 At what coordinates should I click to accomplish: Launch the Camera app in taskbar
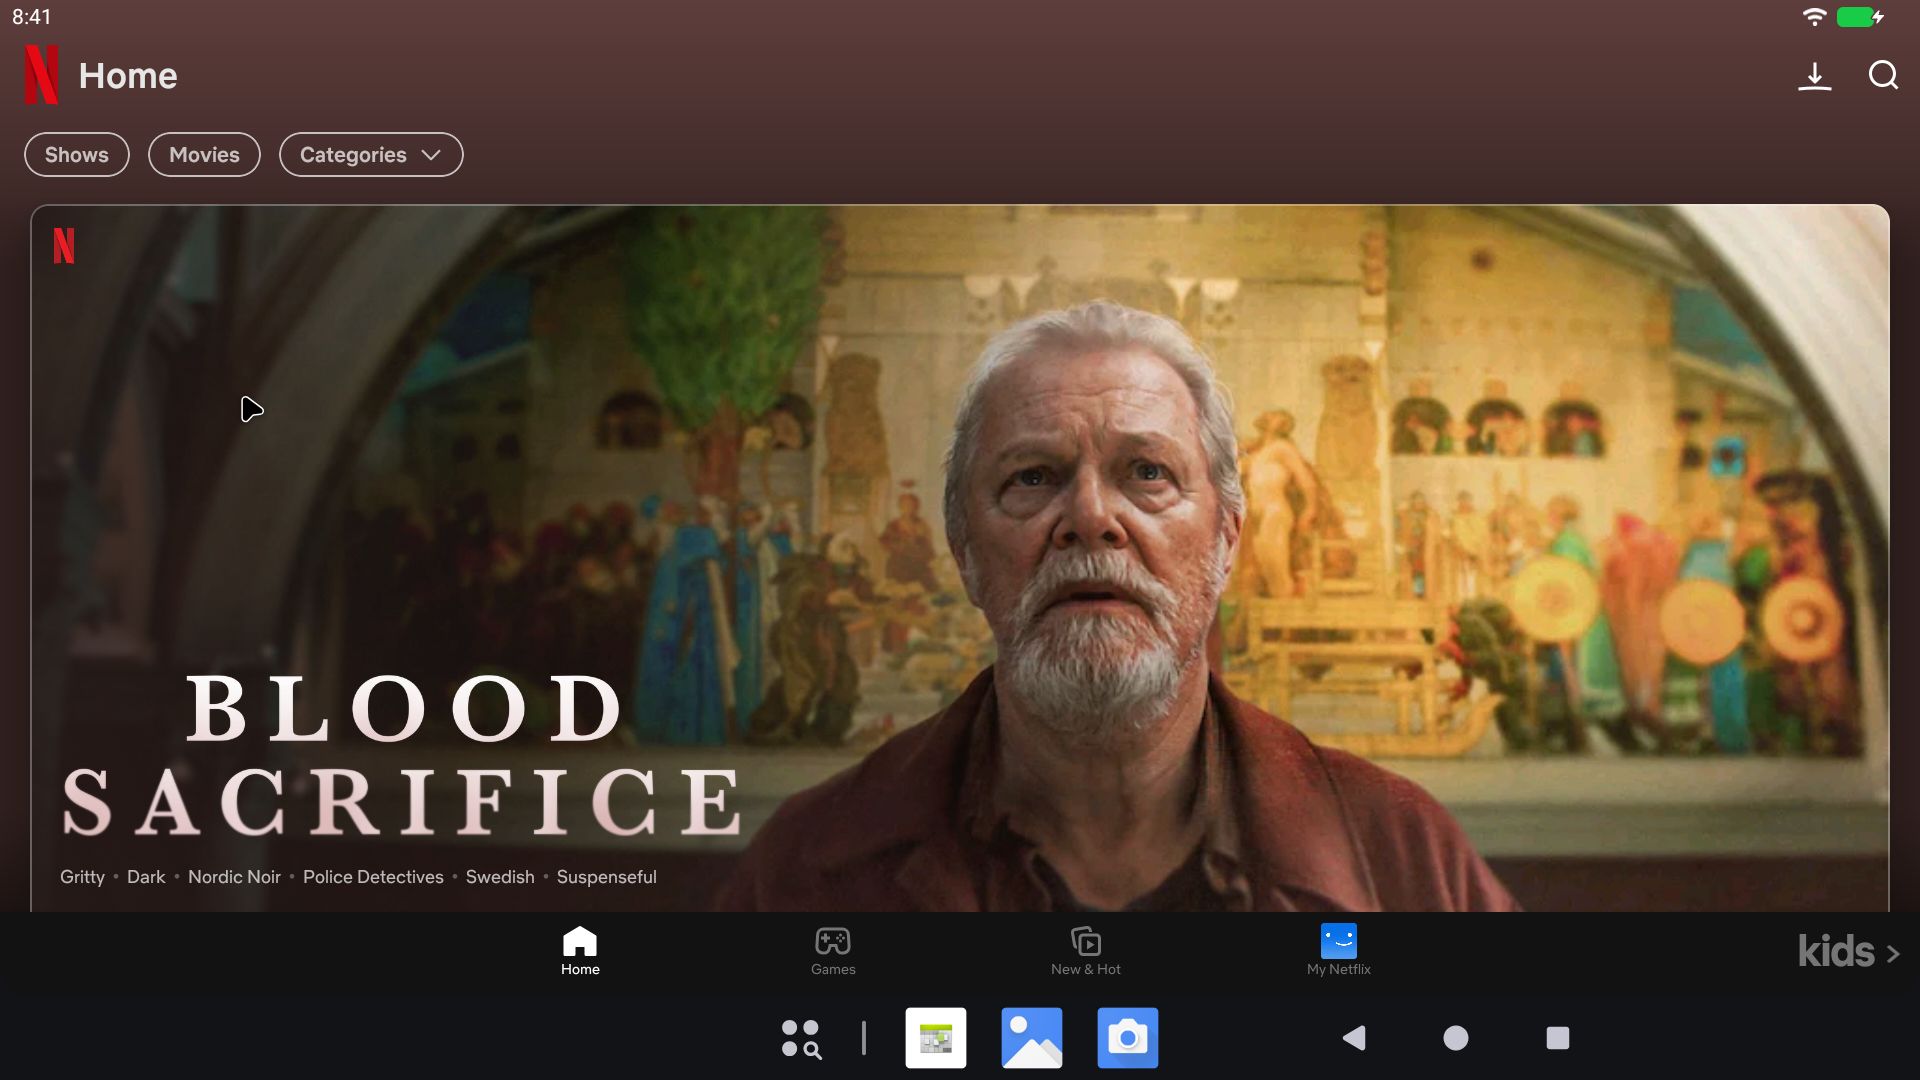click(x=1128, y=1038)
